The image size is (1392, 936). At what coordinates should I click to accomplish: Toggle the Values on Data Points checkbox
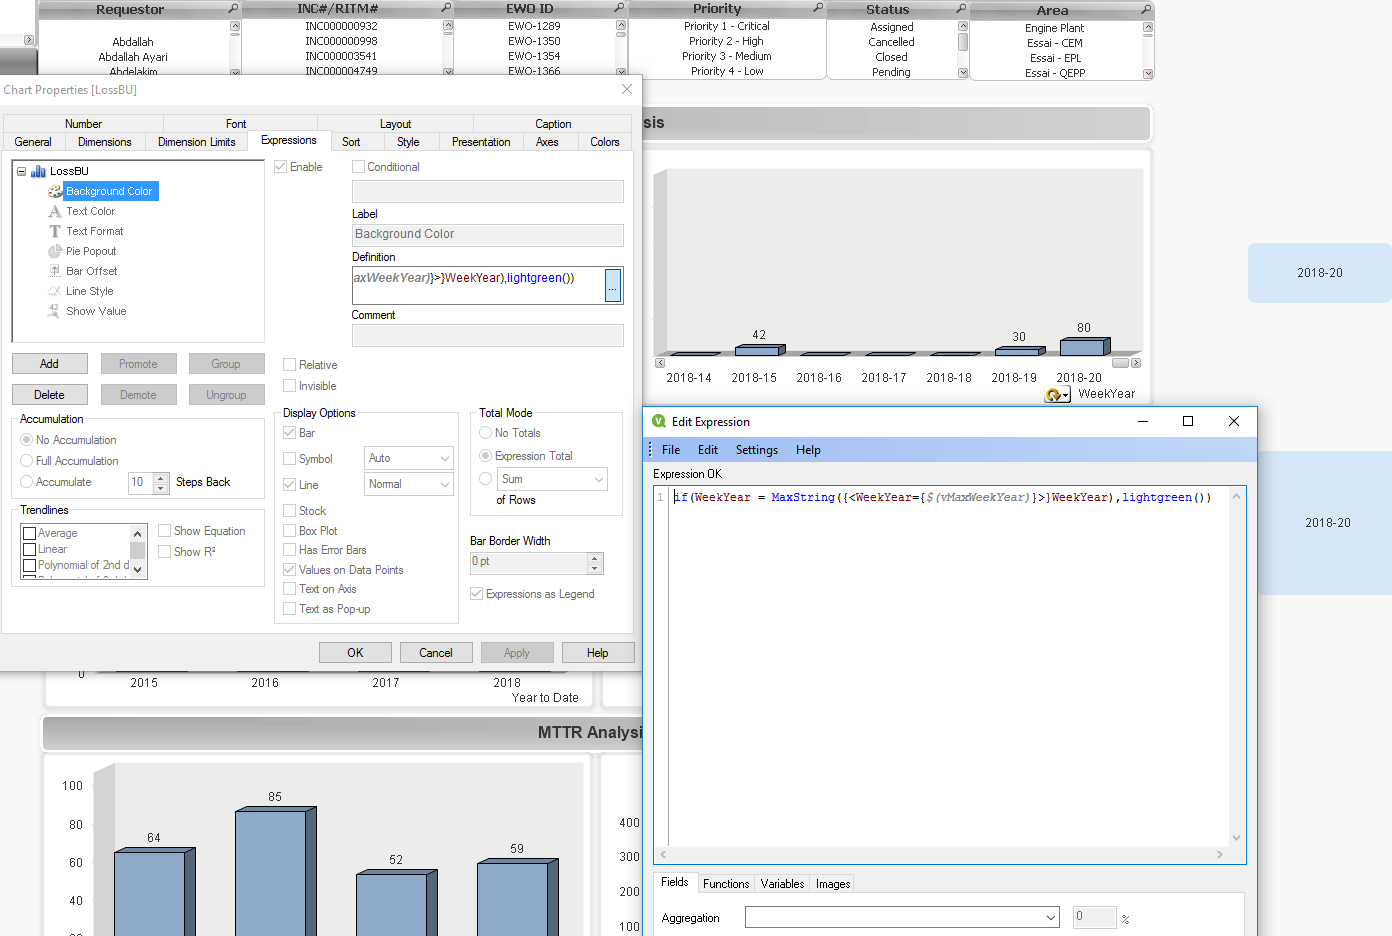coord(290,570)
